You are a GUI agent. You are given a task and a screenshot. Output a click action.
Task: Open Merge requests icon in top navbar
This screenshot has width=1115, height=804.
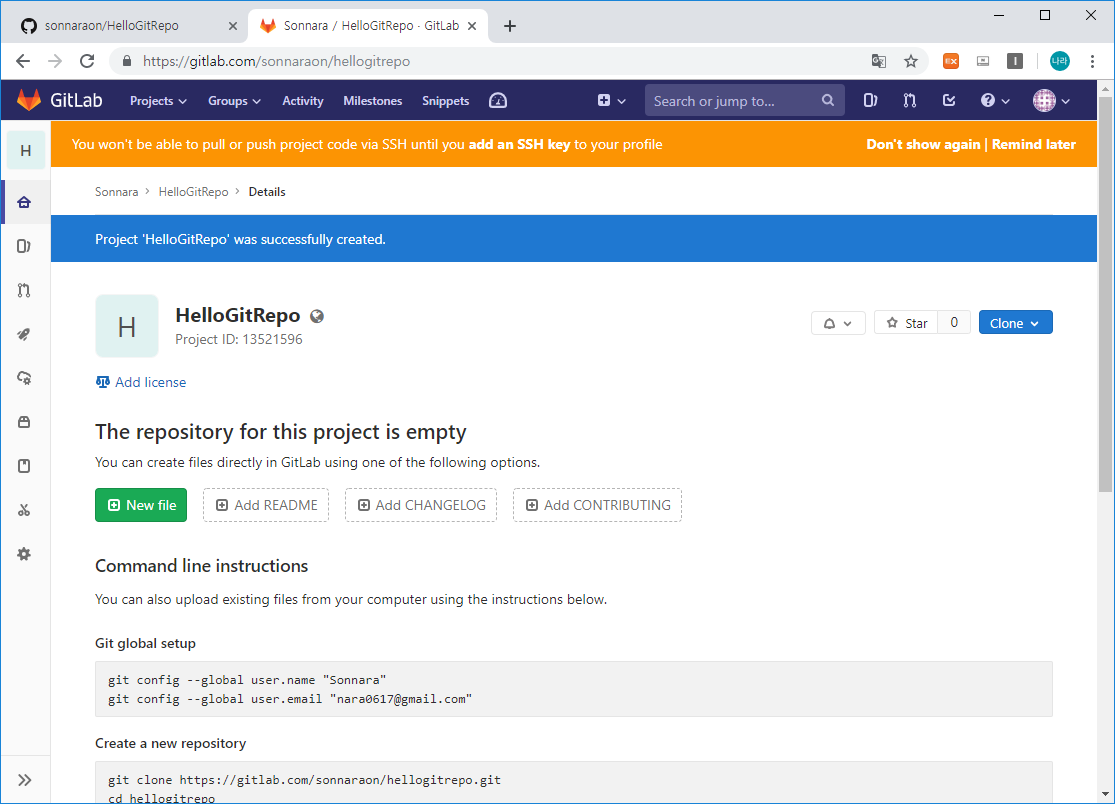tap(909, 100)
